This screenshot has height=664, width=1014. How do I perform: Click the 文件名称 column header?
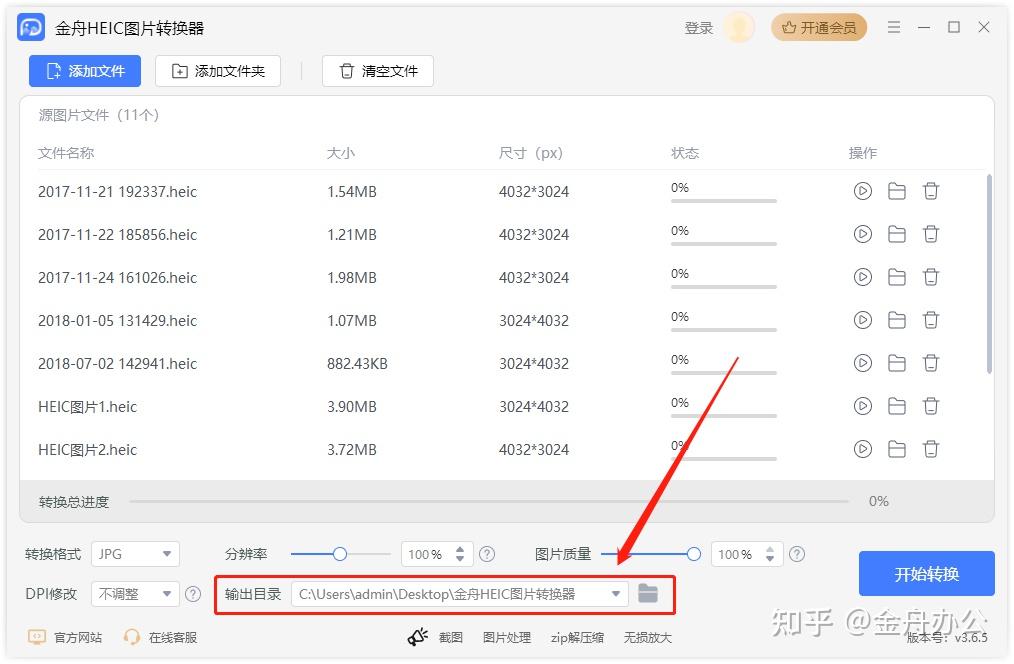click(x=66, y=153)
